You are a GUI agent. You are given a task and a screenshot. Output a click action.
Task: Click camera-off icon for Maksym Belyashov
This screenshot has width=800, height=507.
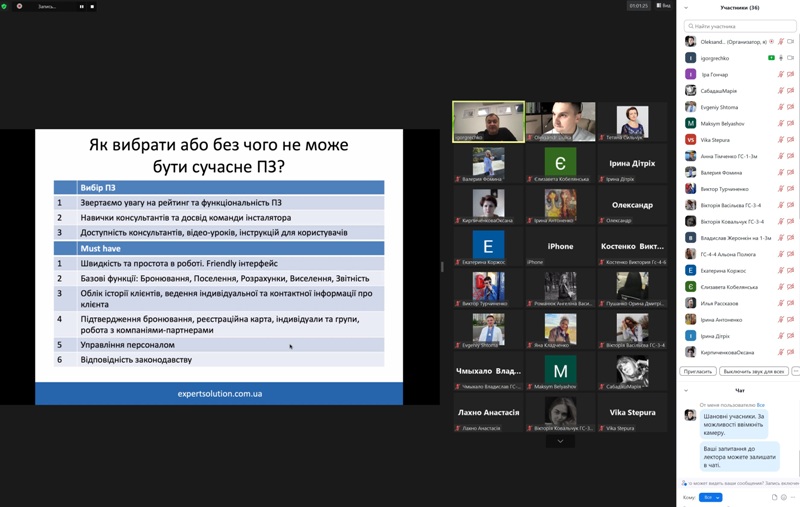tap(791, 123)
